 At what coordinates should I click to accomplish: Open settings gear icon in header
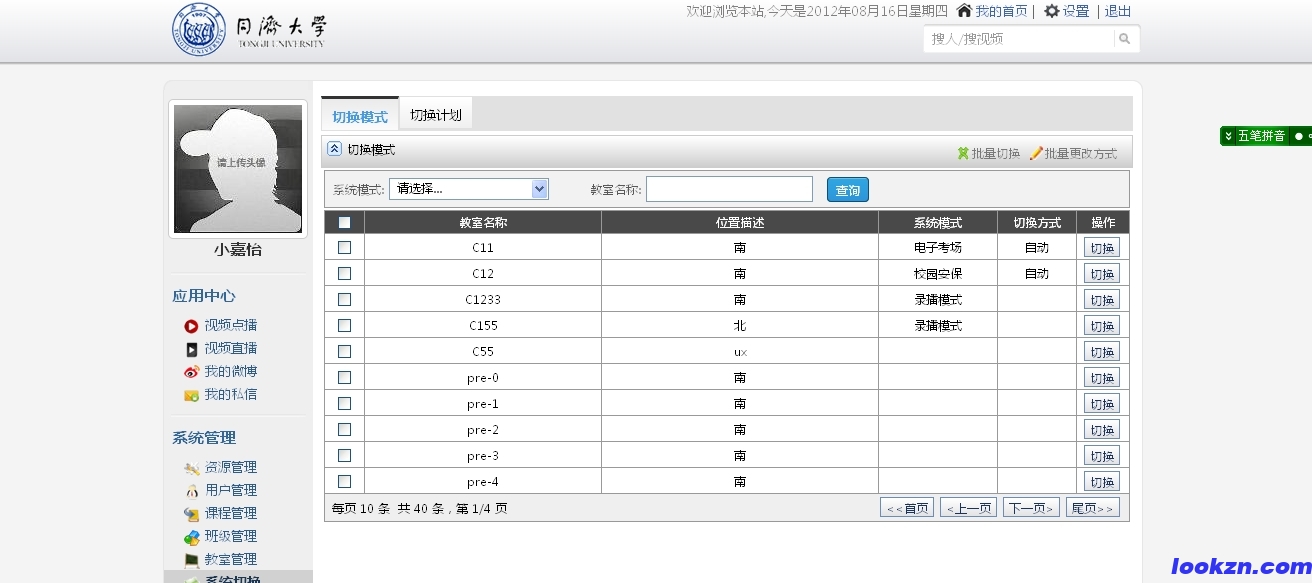pos(1051,11)
